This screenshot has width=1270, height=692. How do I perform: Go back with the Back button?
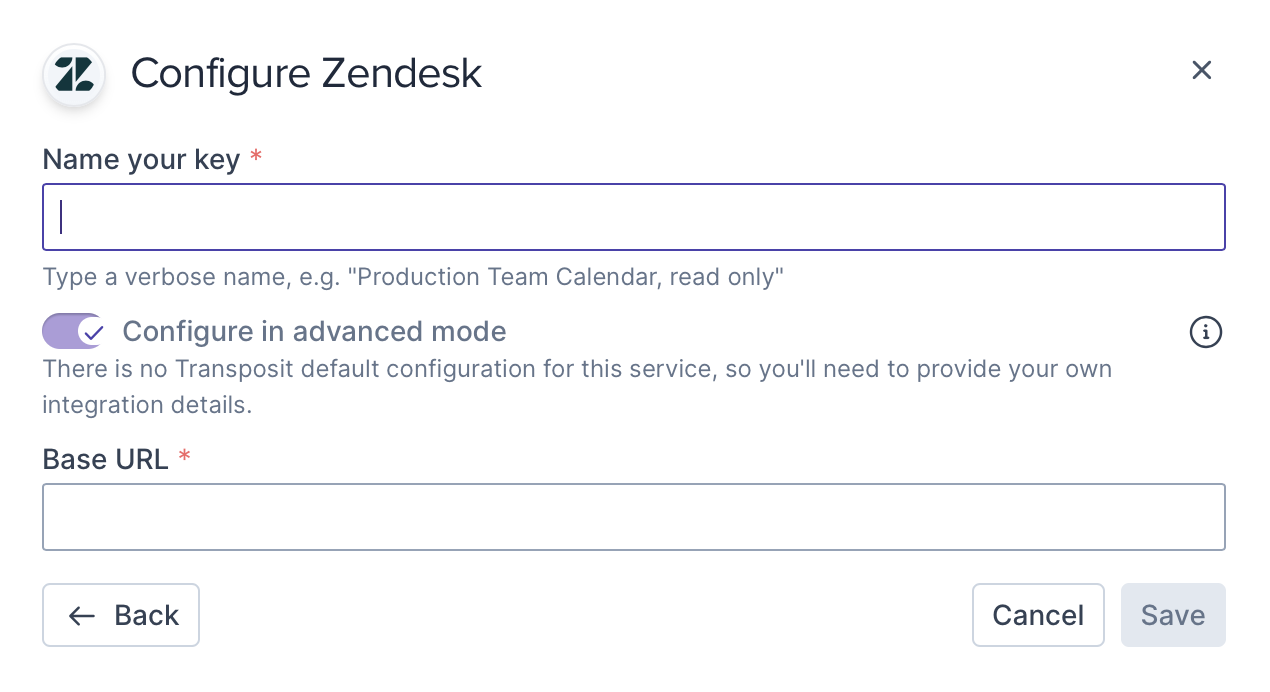click(121, 615)
